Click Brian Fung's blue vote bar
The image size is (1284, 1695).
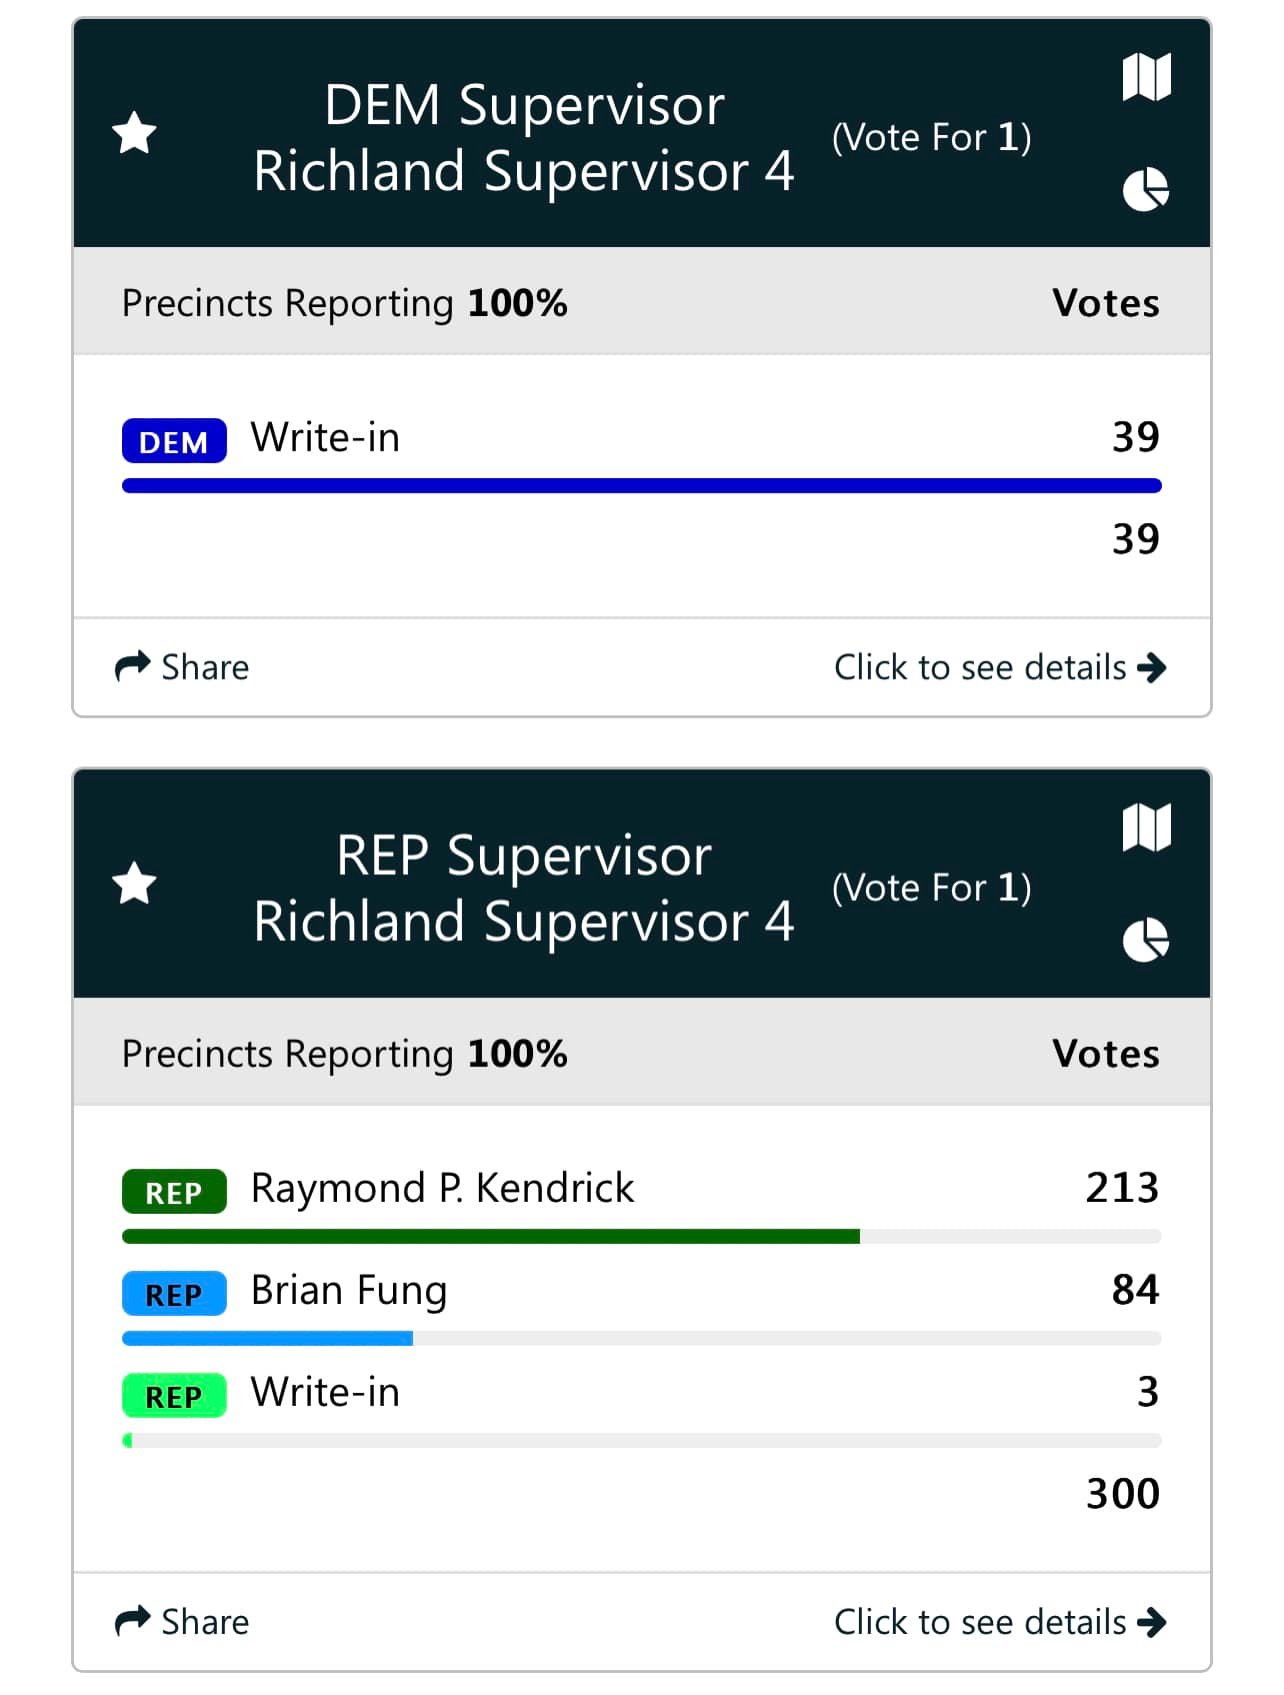coord(267,1338)
